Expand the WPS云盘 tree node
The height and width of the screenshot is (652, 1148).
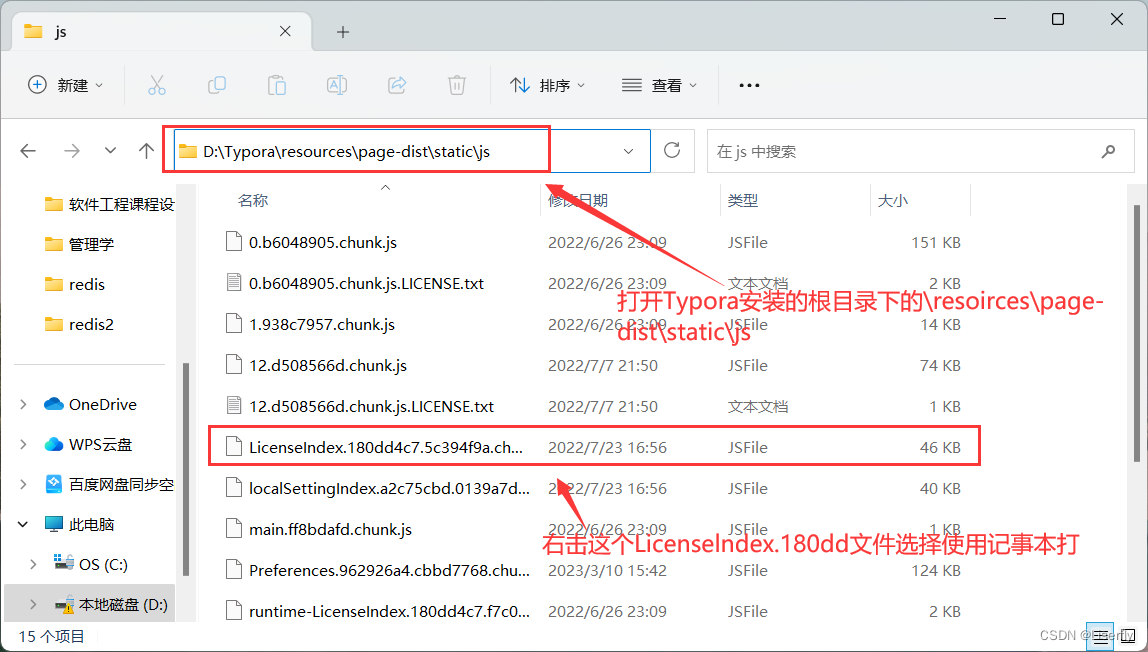(23, 444)
